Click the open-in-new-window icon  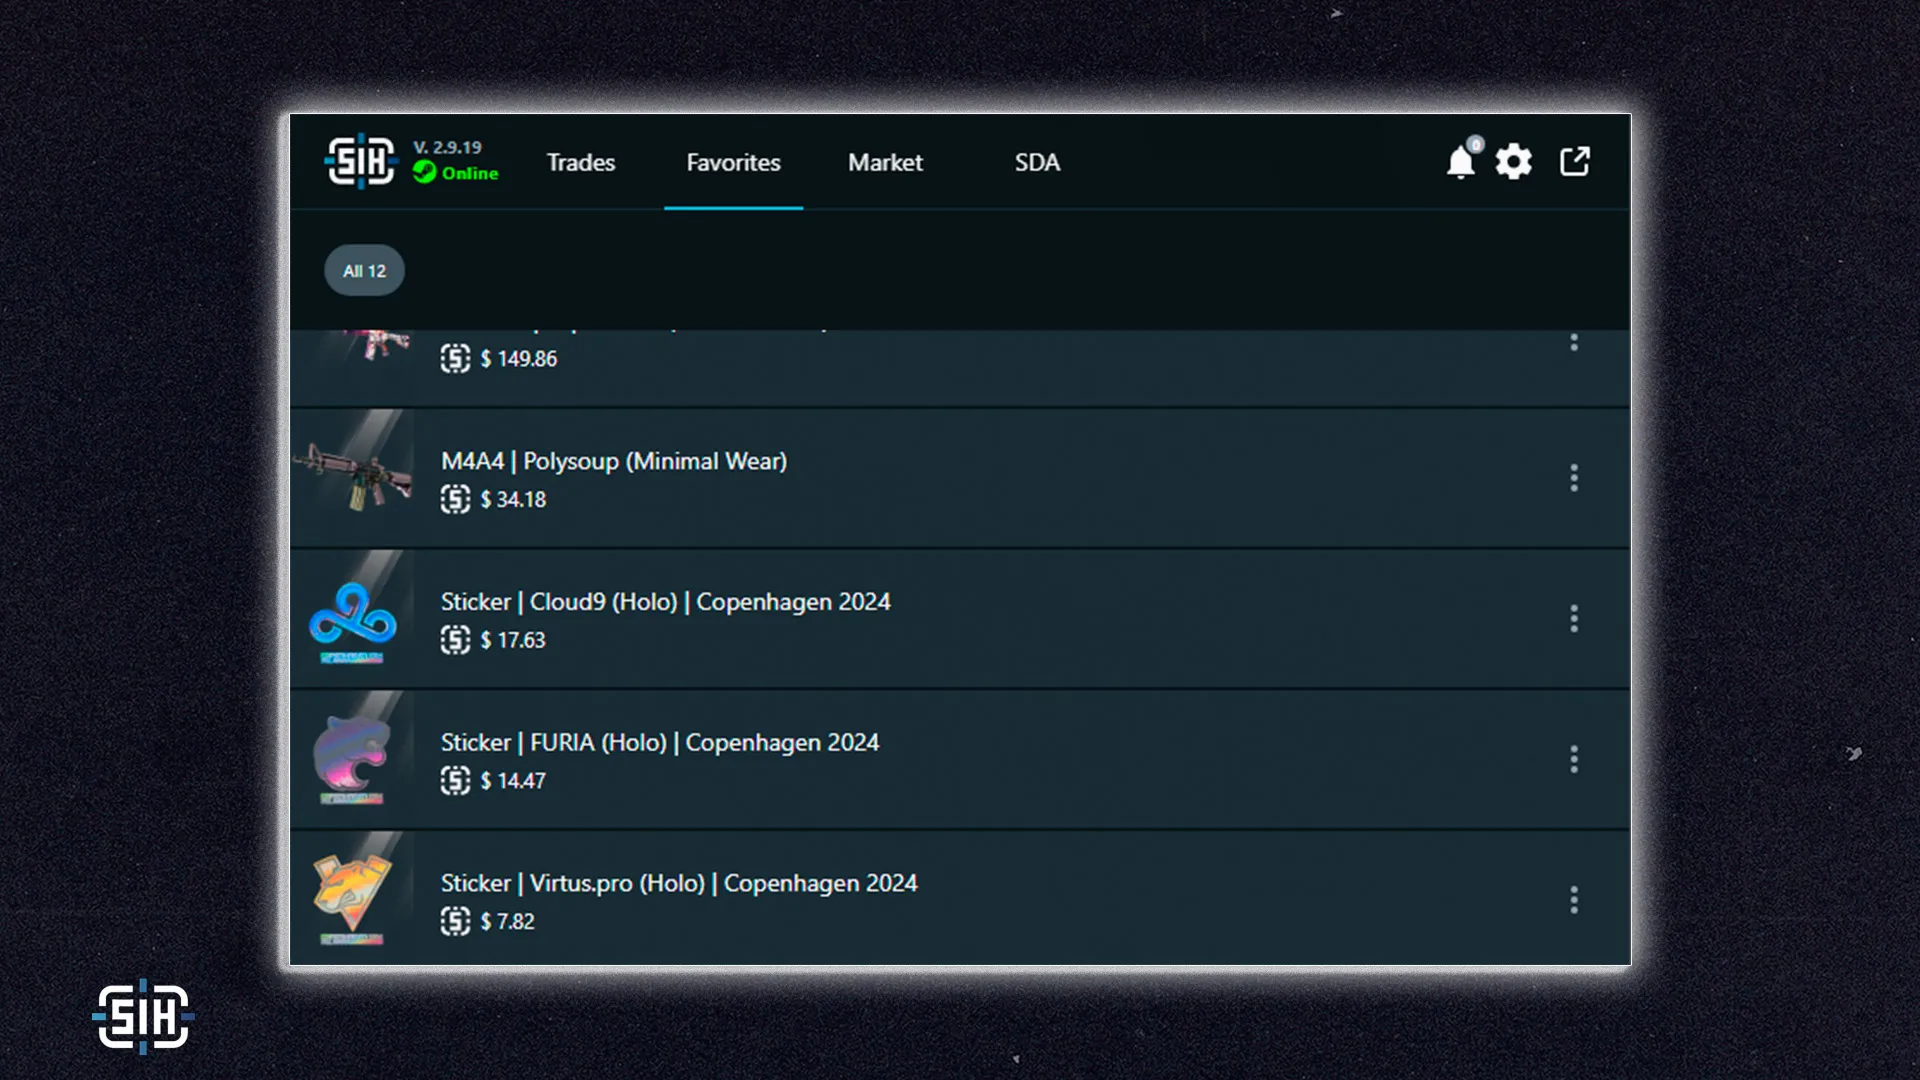tap(1575, 162)
